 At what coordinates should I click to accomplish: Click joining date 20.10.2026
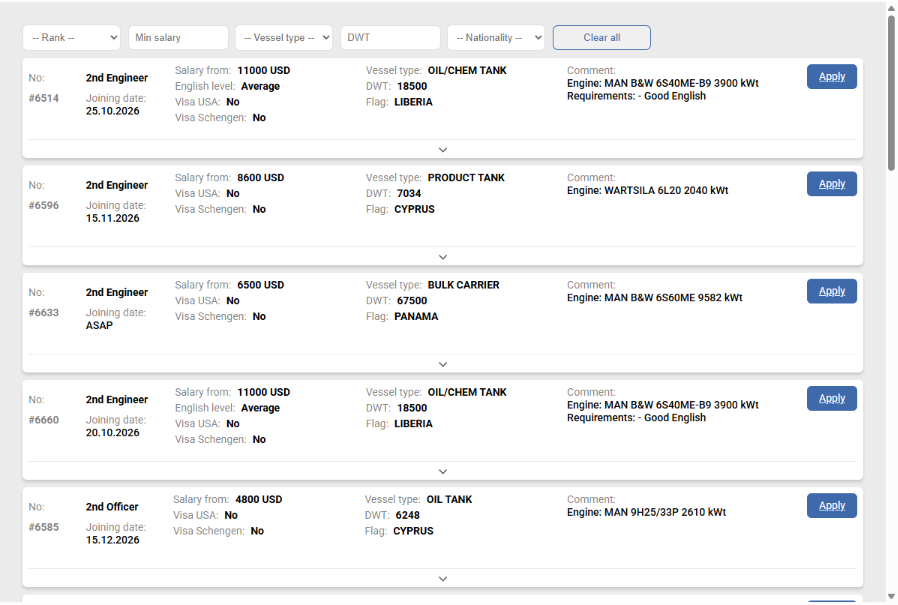point(113,433)
